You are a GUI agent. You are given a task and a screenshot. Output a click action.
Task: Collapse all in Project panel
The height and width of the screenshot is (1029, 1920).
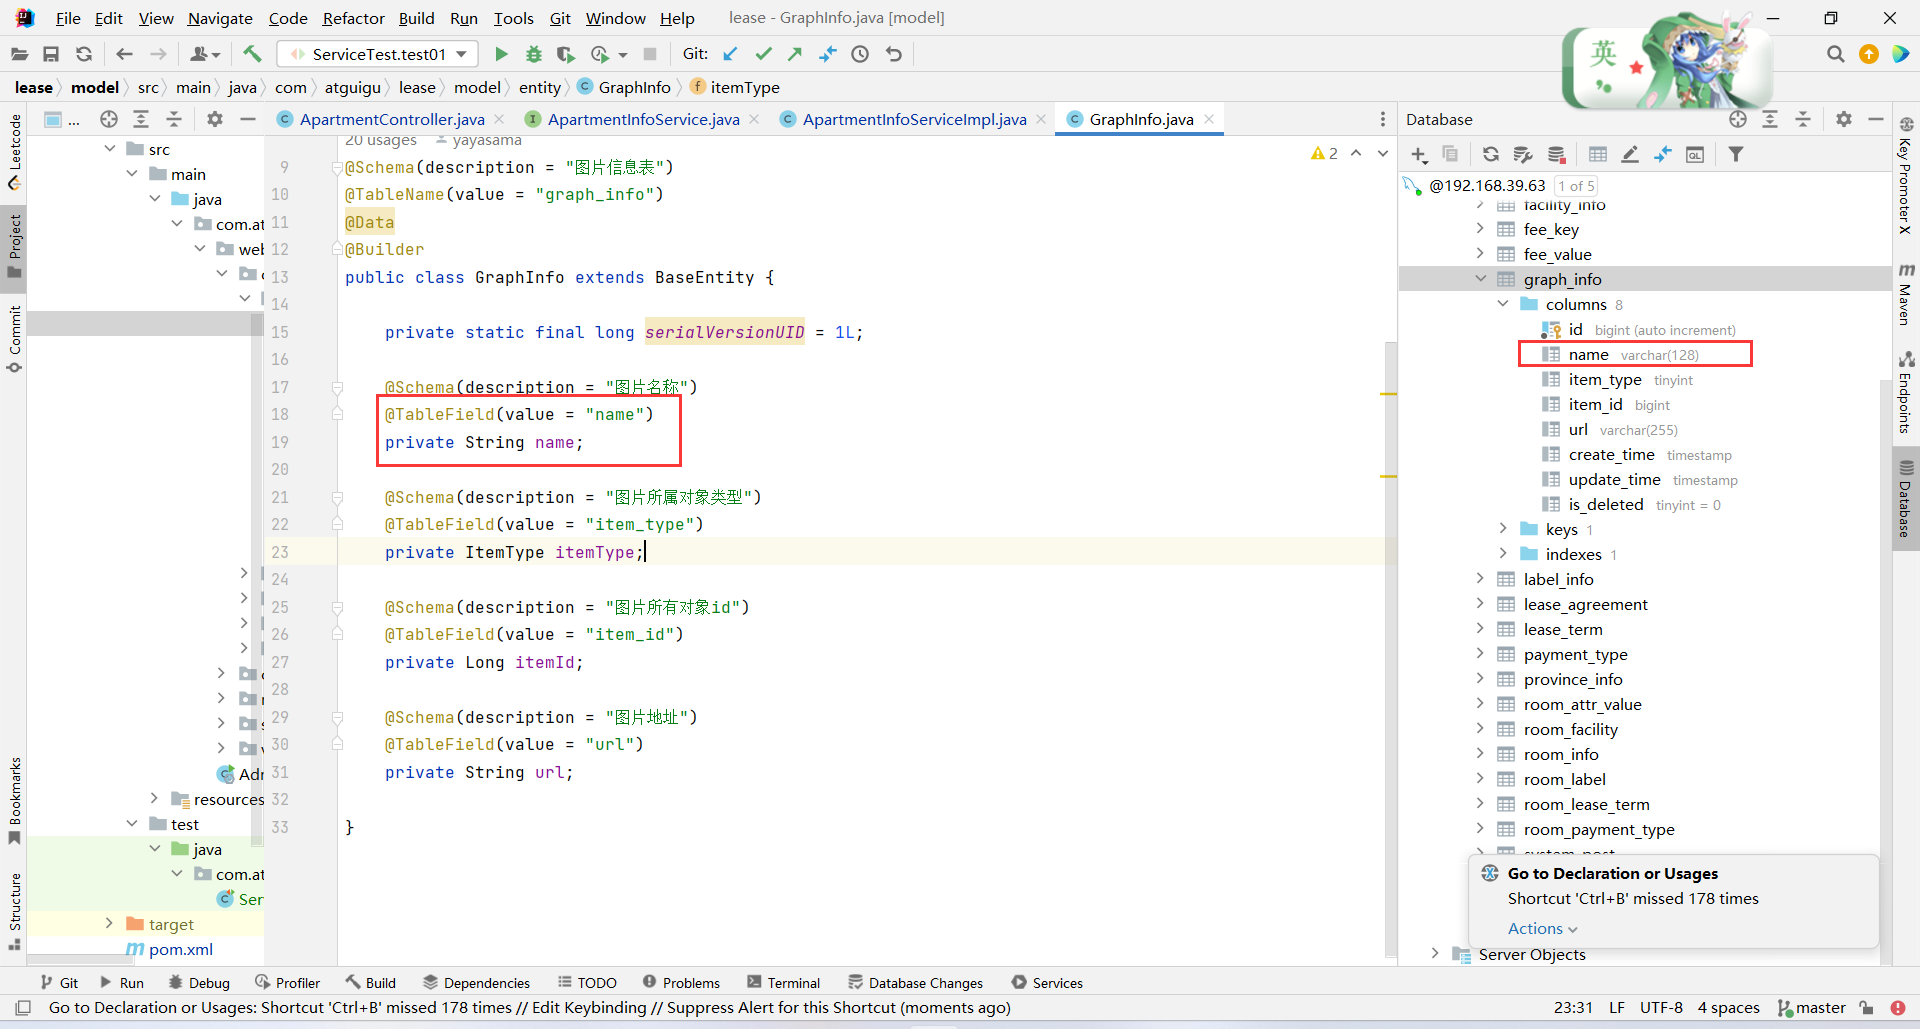174,119
